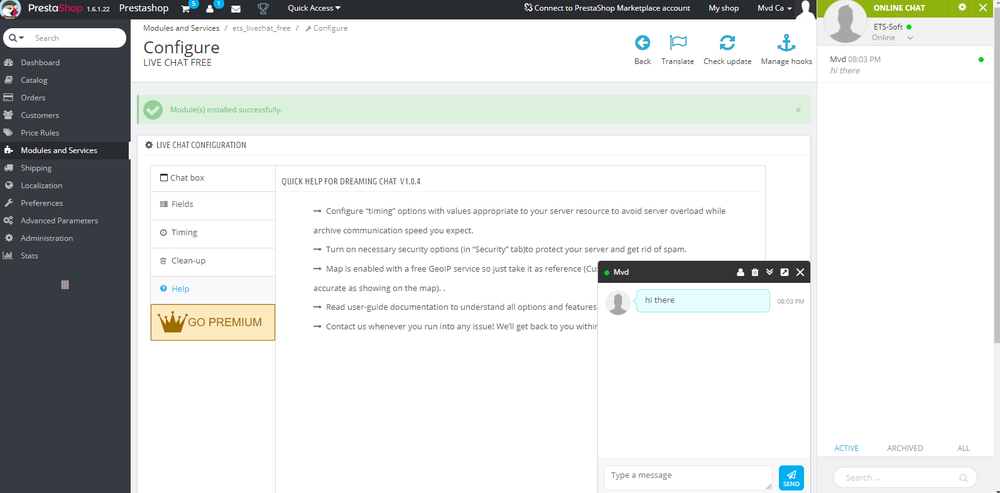Click the Back arrow icon
Screen dimensions: 1000x493
[x=642, y=43]
